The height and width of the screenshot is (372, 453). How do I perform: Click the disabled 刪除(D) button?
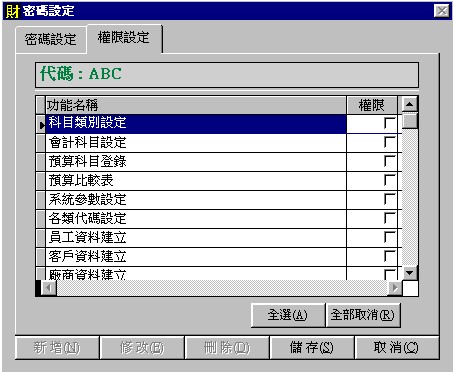point(227,348)
